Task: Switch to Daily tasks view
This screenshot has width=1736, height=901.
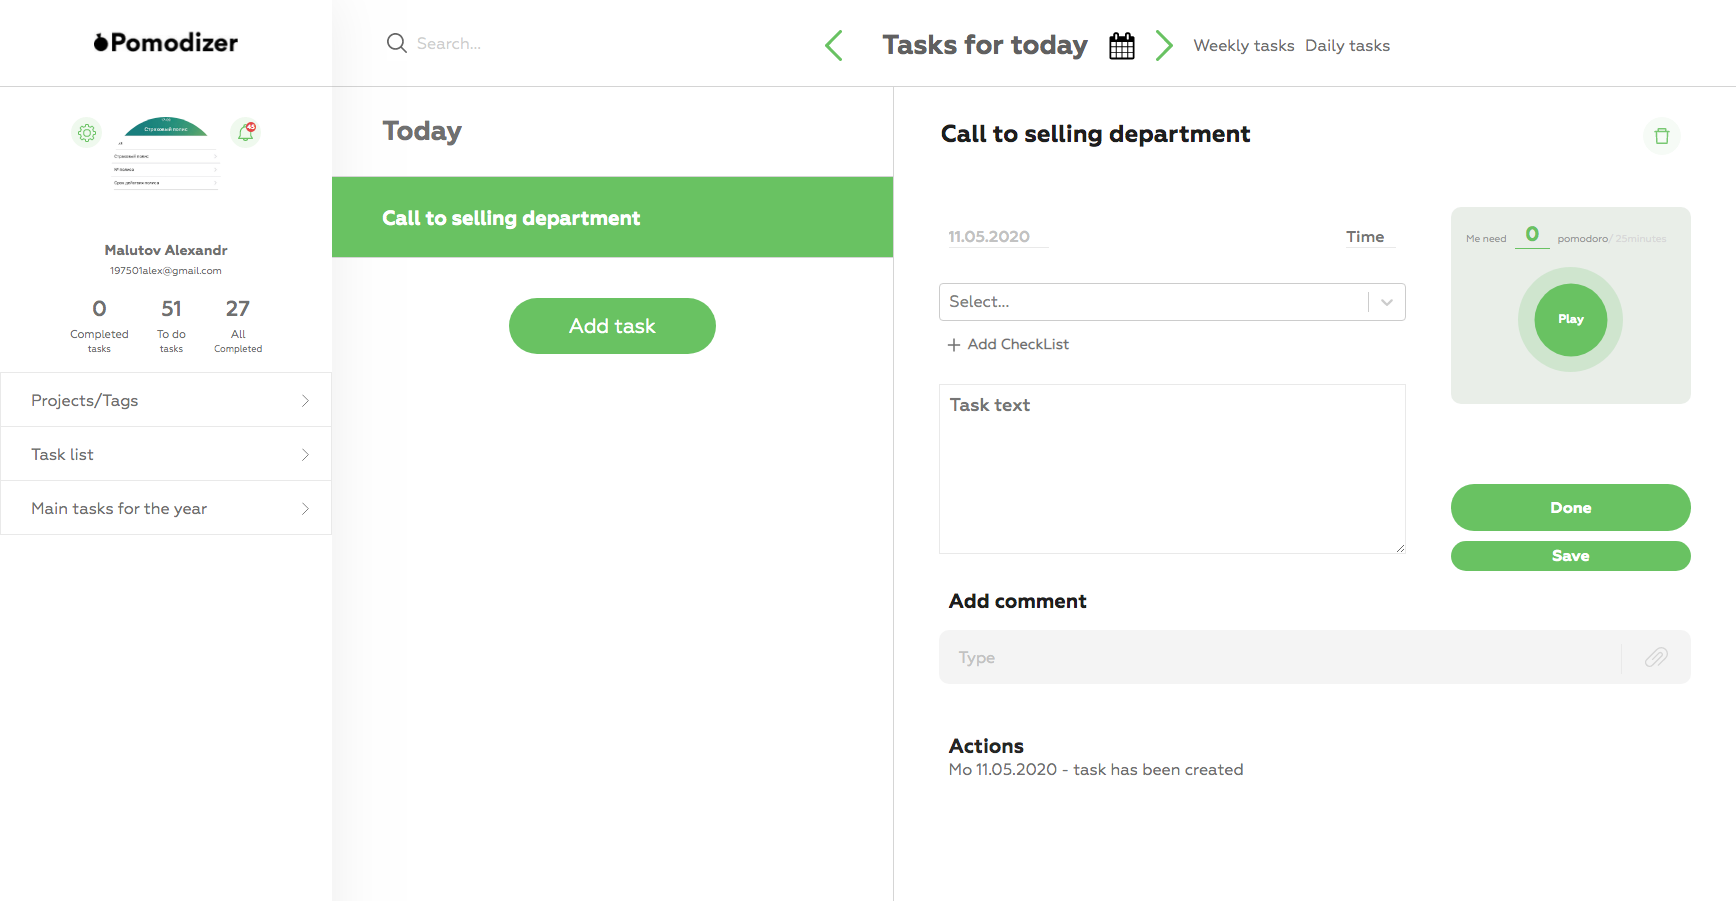Action: [1347, 46]
